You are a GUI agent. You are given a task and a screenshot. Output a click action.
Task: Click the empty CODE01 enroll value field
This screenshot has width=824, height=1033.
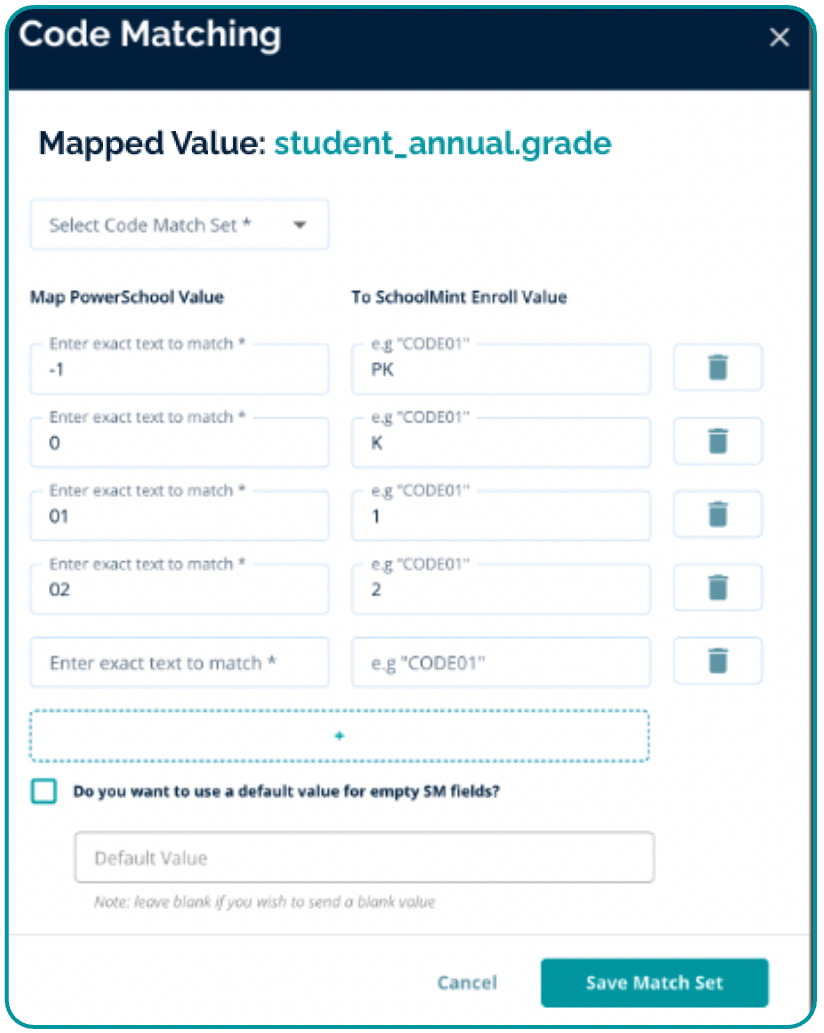[500, 662]
